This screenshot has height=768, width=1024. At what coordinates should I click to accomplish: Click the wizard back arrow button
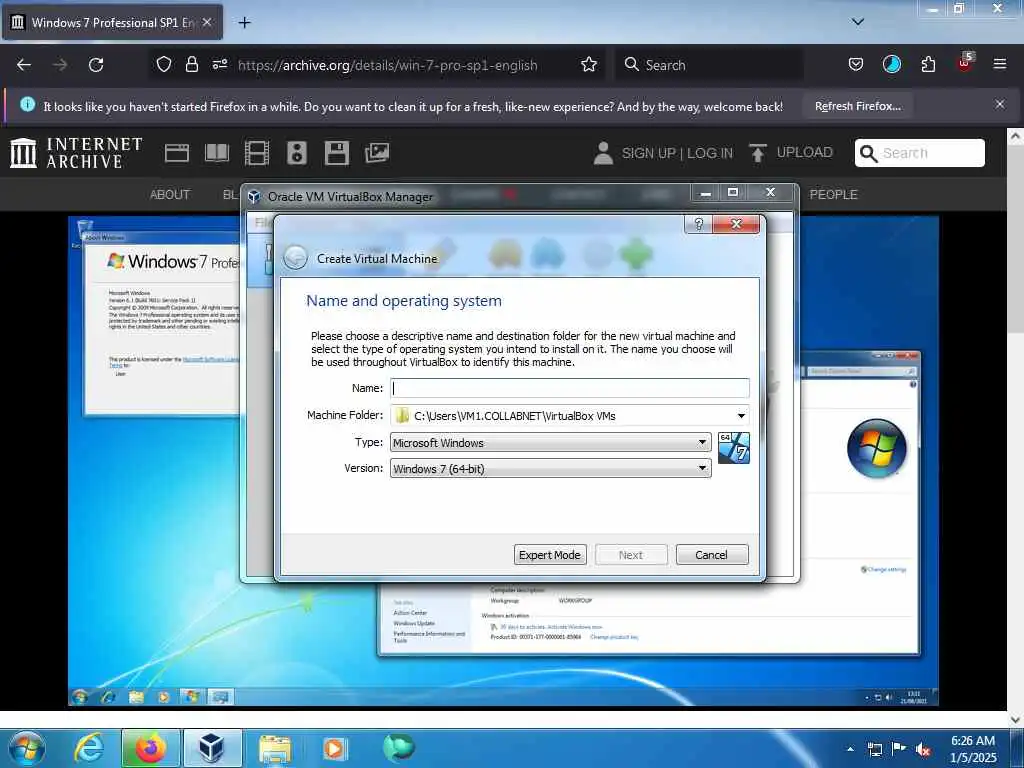[295, 258]
